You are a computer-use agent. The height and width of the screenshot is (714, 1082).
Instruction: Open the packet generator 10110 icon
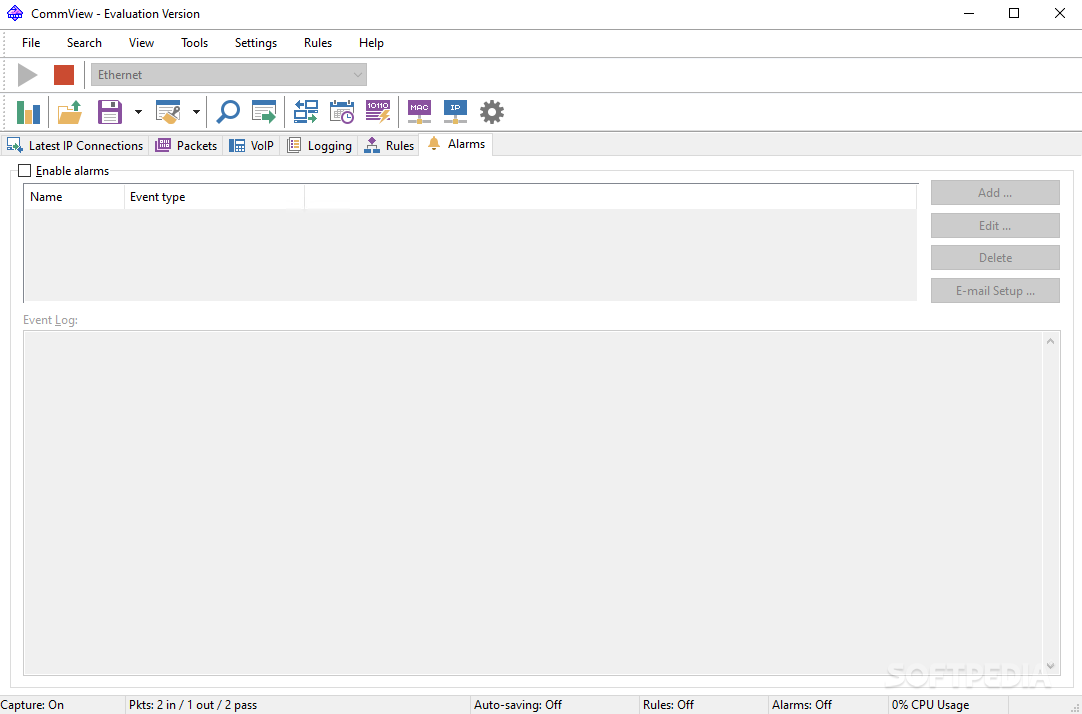coord(378,112)
